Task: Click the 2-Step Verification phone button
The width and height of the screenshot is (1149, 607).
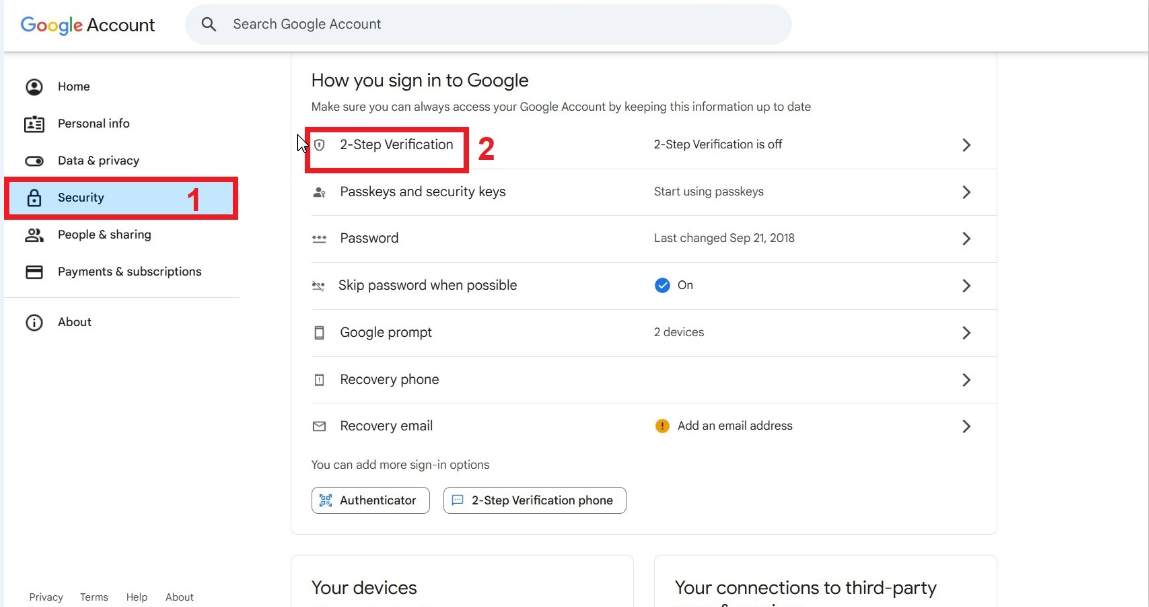Action: pyautogui.click(x=534, y=500)
